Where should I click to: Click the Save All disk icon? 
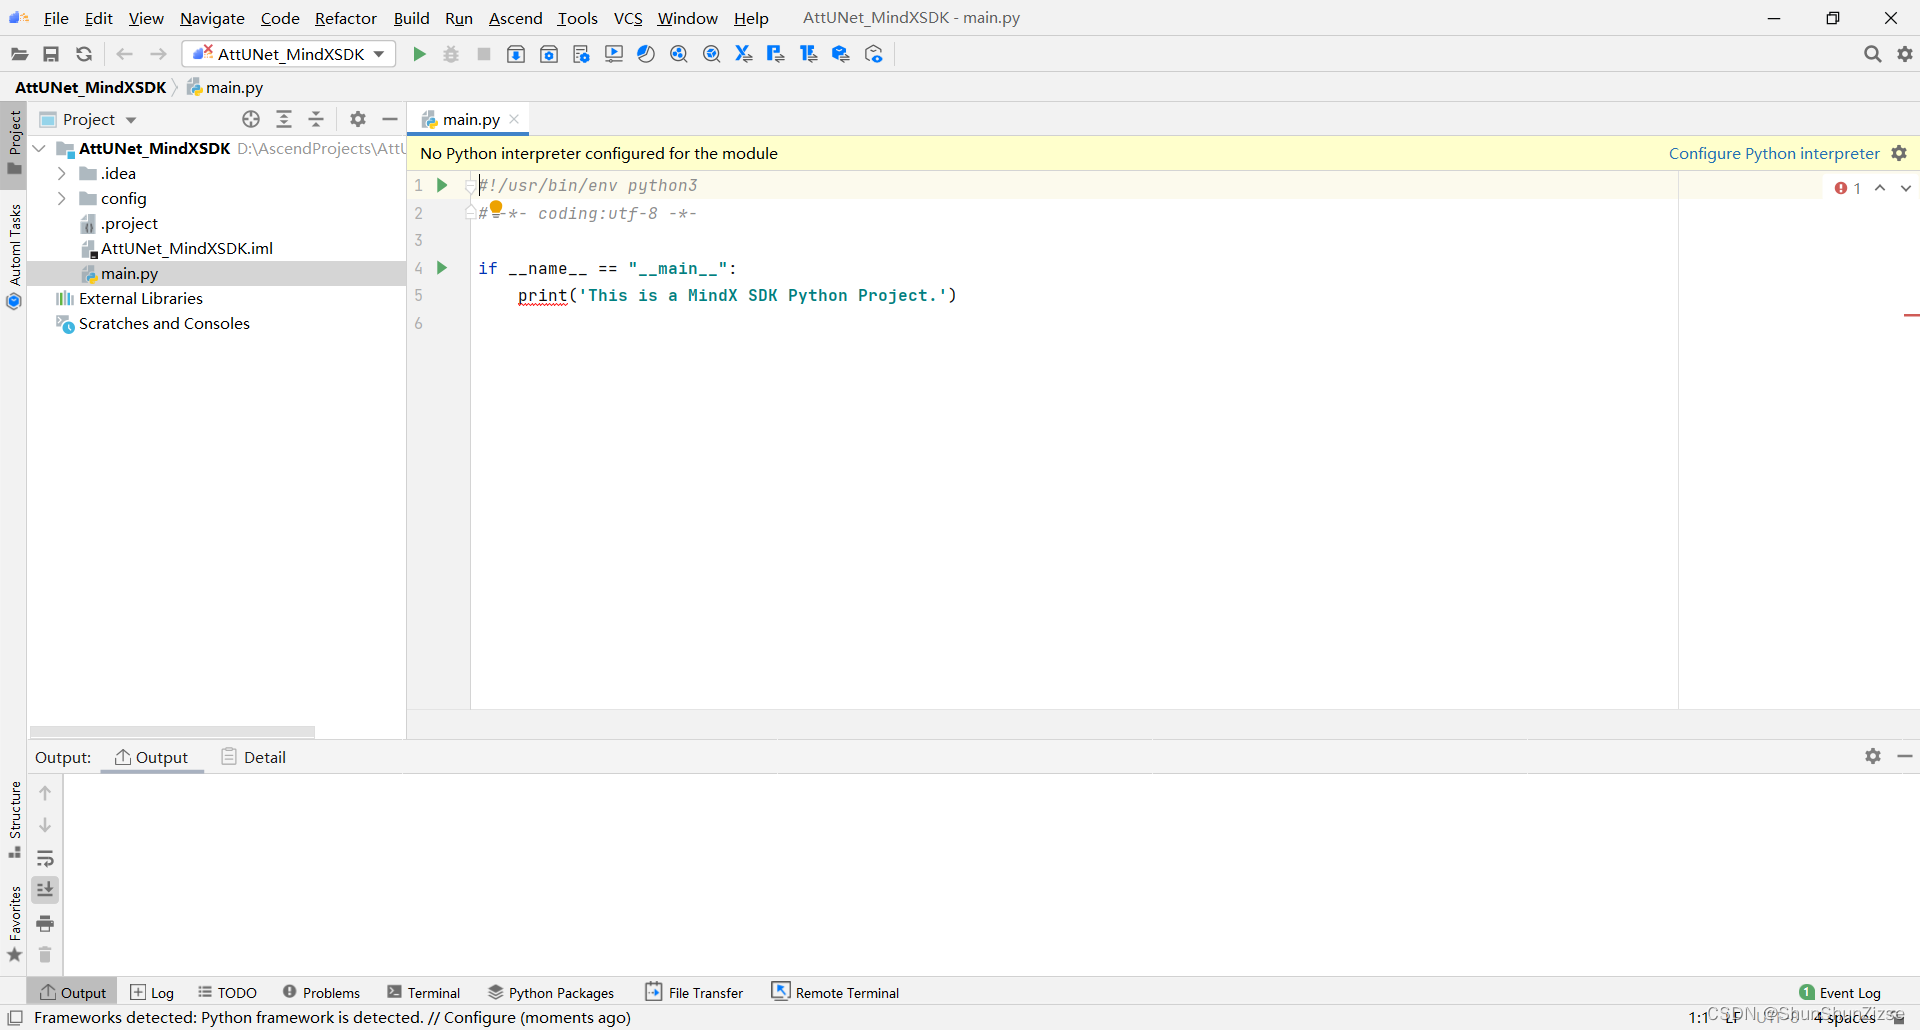tap(51, 54)
